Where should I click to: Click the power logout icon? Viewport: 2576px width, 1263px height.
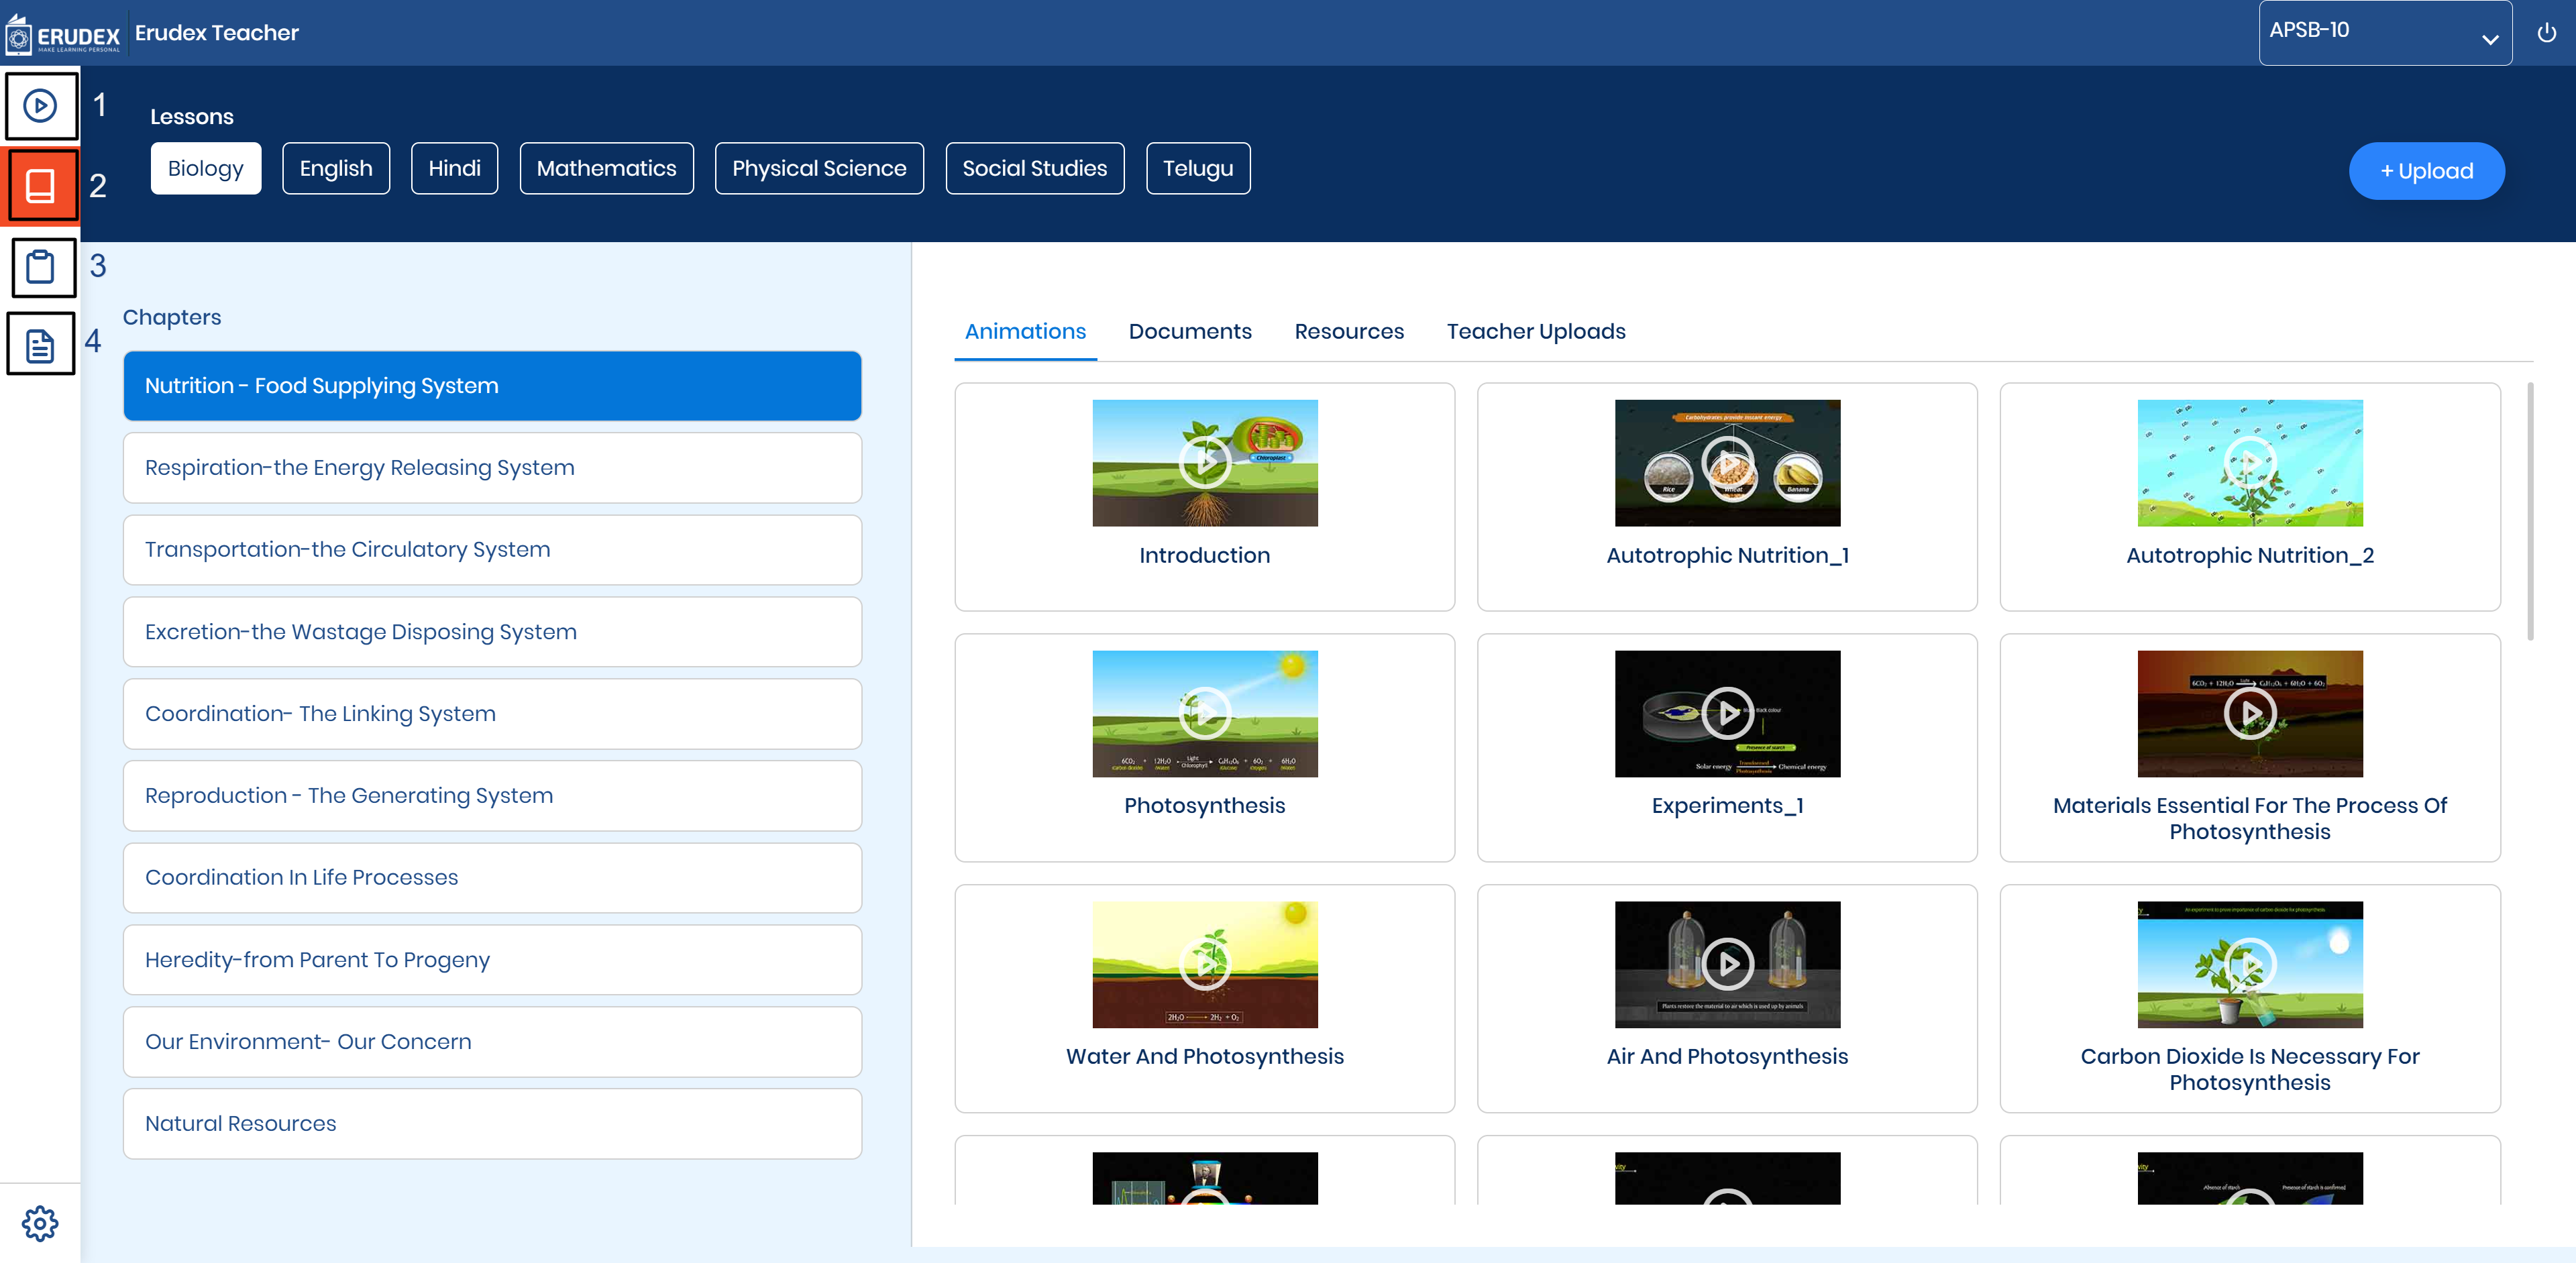click(x=2547, y=33)
